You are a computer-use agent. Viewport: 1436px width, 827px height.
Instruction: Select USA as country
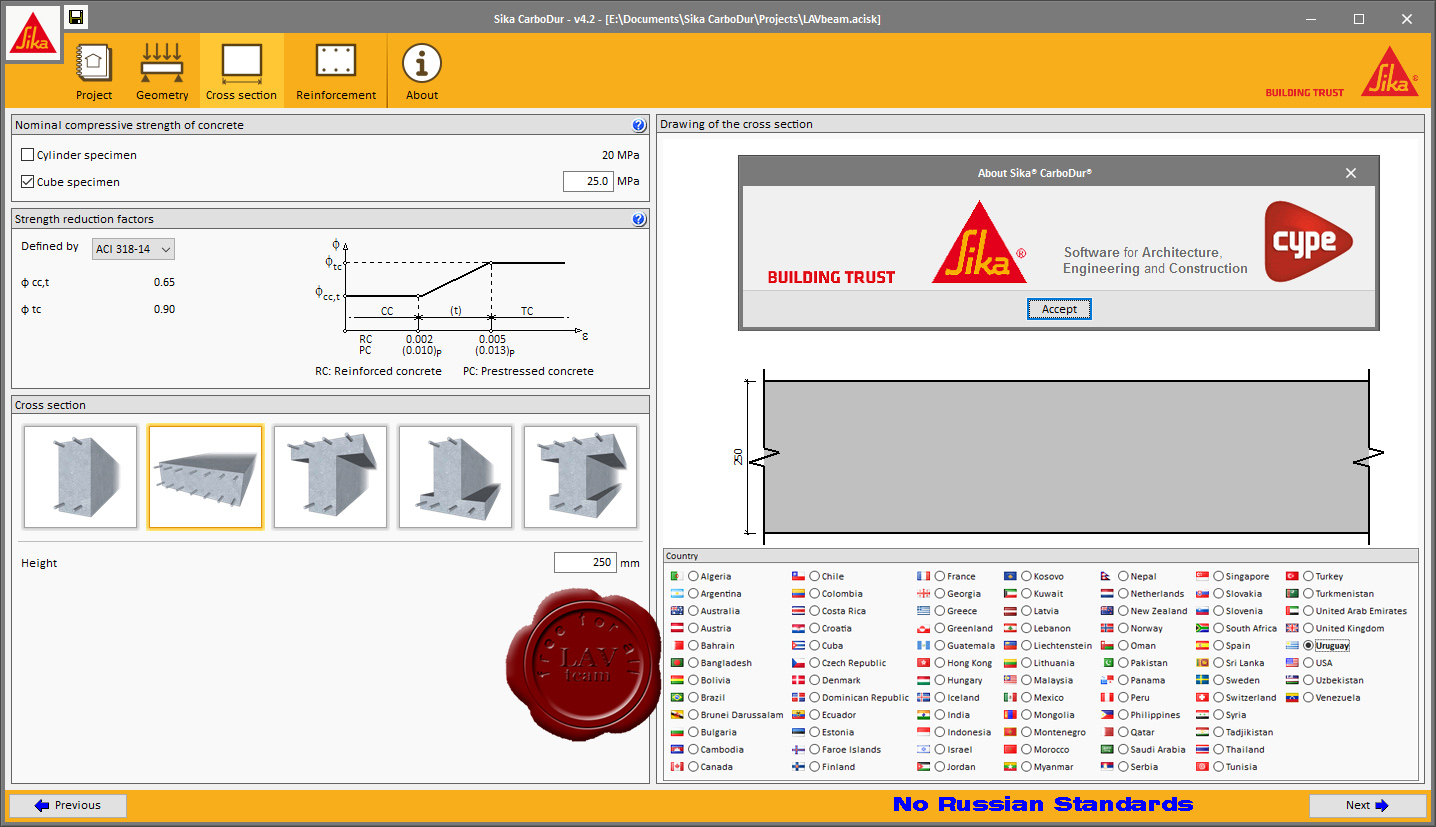coord(1308,662)
